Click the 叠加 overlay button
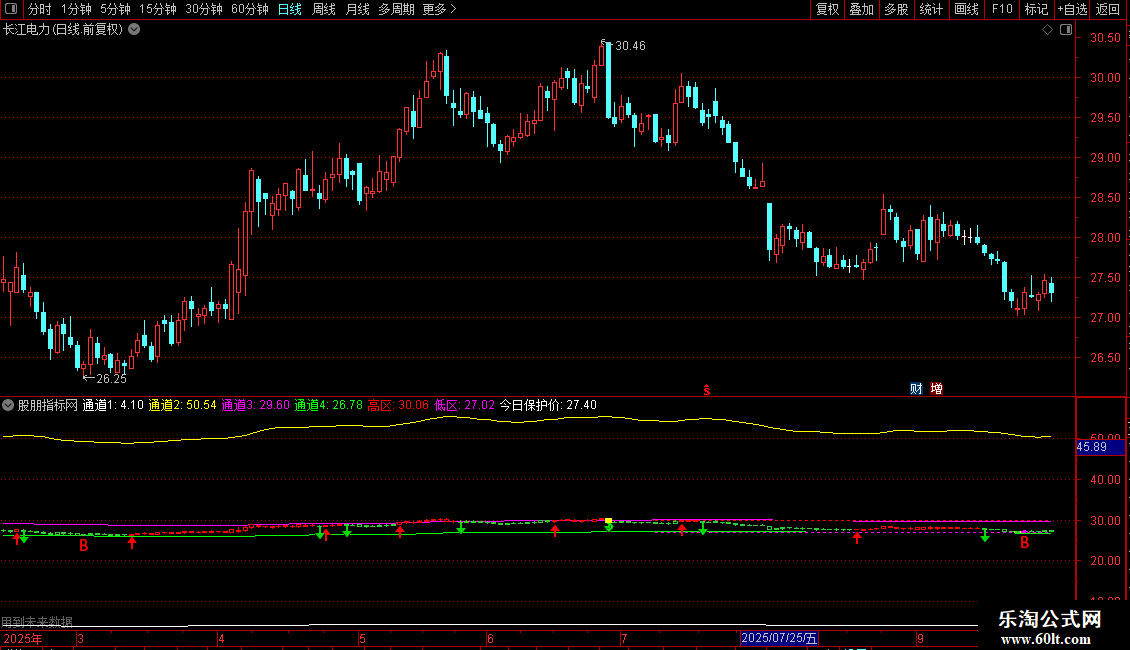This screenshot has height=650, width=1130. 861,9
